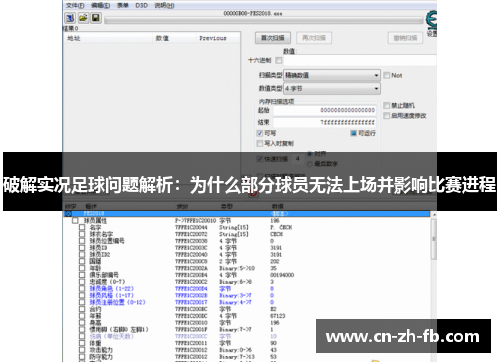Image resolution: width=500 pixels, height=362 pixels.
Task: Click the 撤销扫描 button
Action: 405,38
